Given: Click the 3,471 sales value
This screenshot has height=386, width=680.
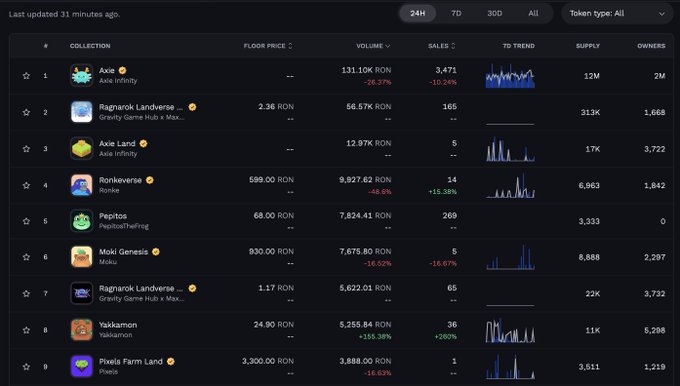Looking at the screenshot, I should (x=446, y=70).
